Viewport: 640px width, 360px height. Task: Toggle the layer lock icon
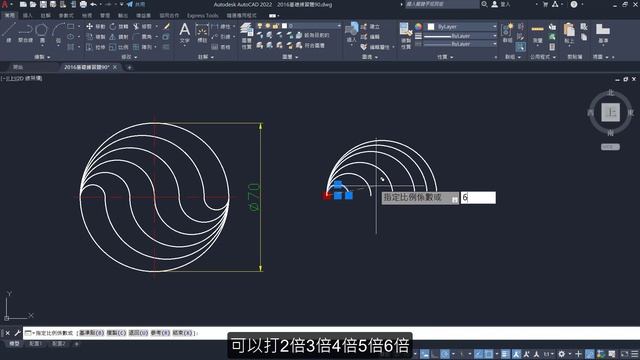click(276, 26)
